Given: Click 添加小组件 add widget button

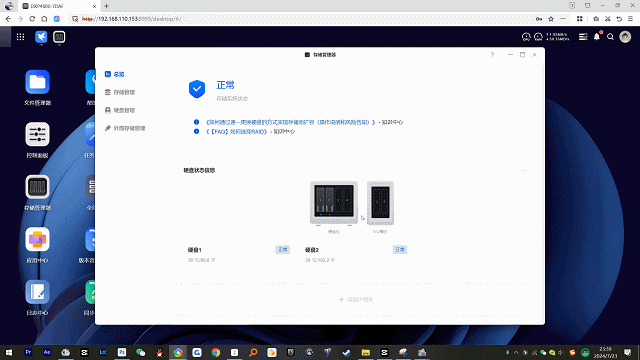Looking at the screenshot, I should tap(356, 299).
